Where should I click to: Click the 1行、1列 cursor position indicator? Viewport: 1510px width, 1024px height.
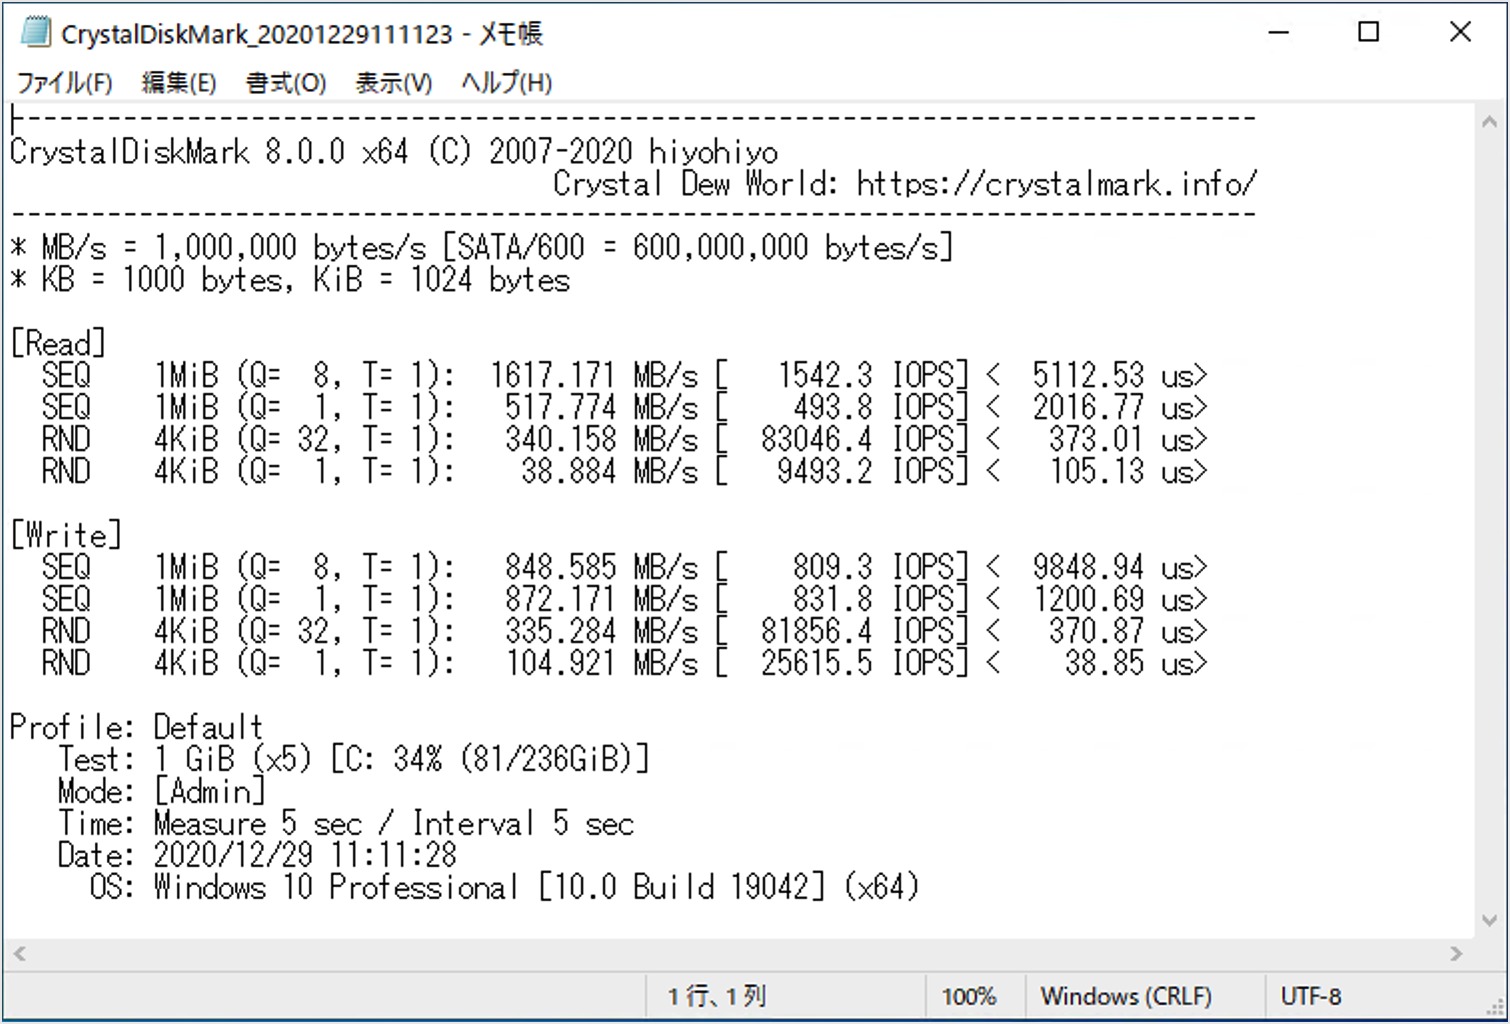tap(716, 996)
